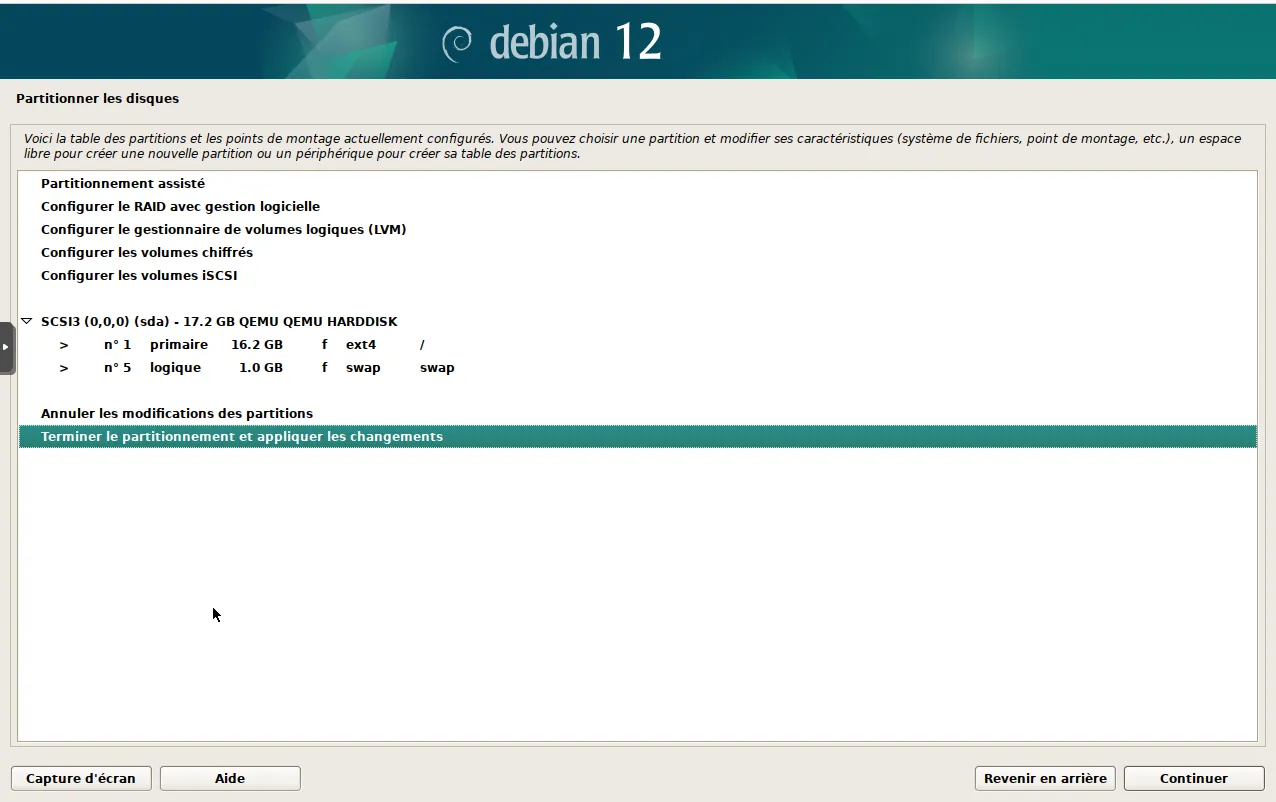Screen dimensions: 1276x802
Task: Click Revenir en arrière button
Action: (x=1045, y=778)
